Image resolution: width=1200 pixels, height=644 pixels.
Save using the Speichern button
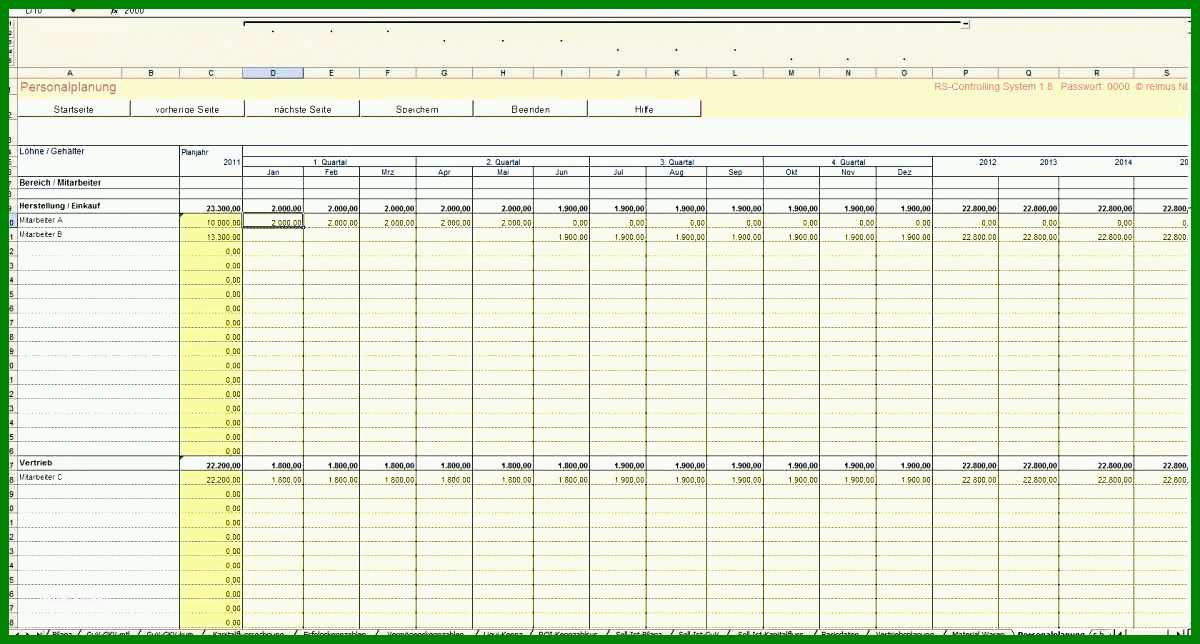[417, 109]
